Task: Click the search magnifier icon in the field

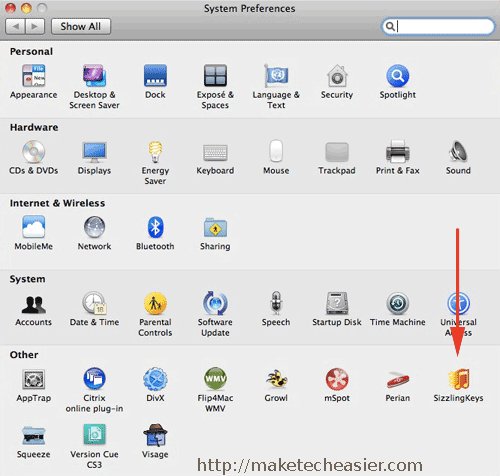Action: (x=389, y=26)
